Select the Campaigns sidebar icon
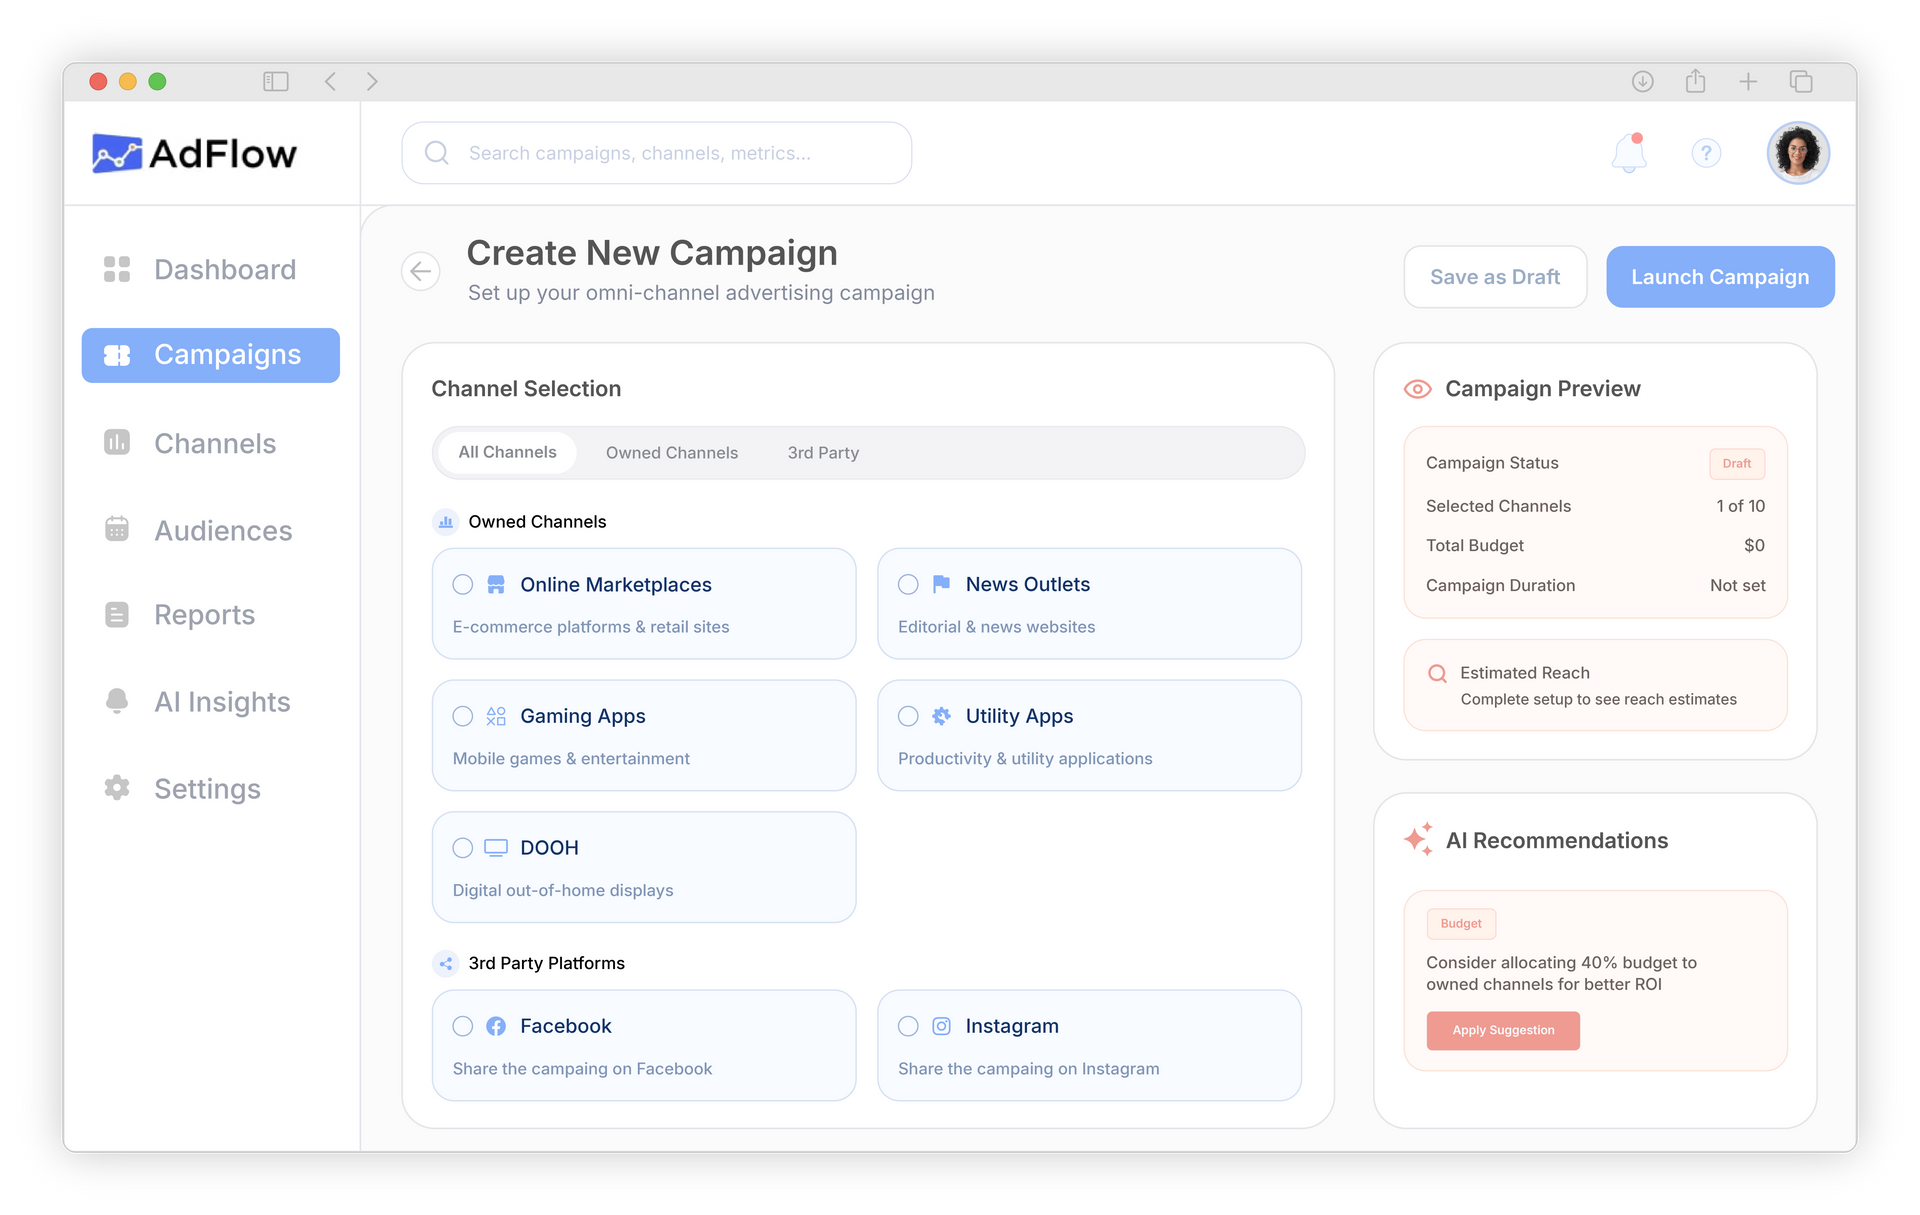This screenshot has width=1920, height=1215. (117, 355)
